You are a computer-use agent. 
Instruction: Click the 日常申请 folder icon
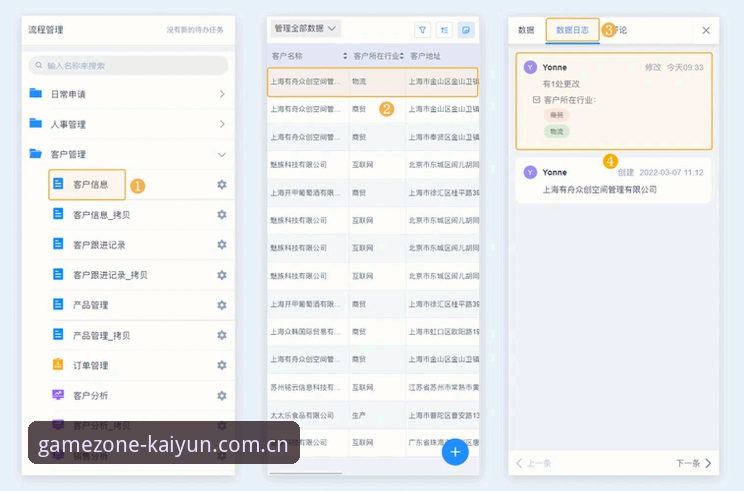[36, 93]
